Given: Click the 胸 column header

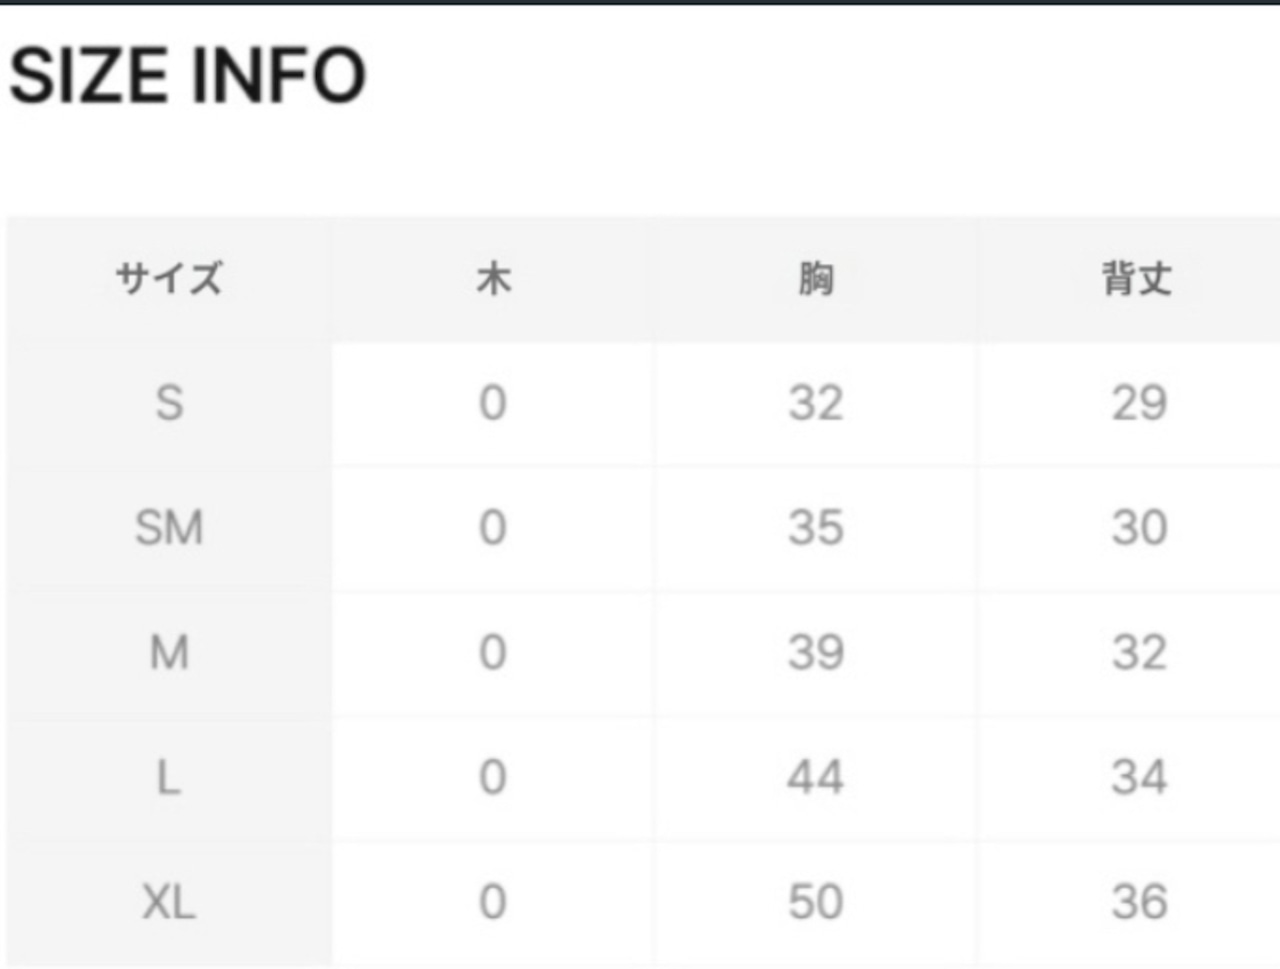Looking at the screenshot, I should click(x=816, y=279).
